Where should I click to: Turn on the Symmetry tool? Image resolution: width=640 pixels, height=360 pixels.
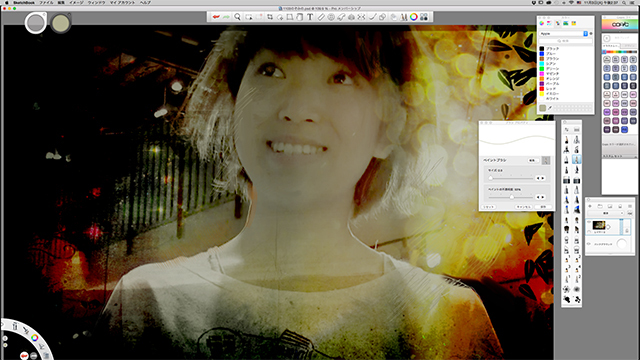[361, 17]
